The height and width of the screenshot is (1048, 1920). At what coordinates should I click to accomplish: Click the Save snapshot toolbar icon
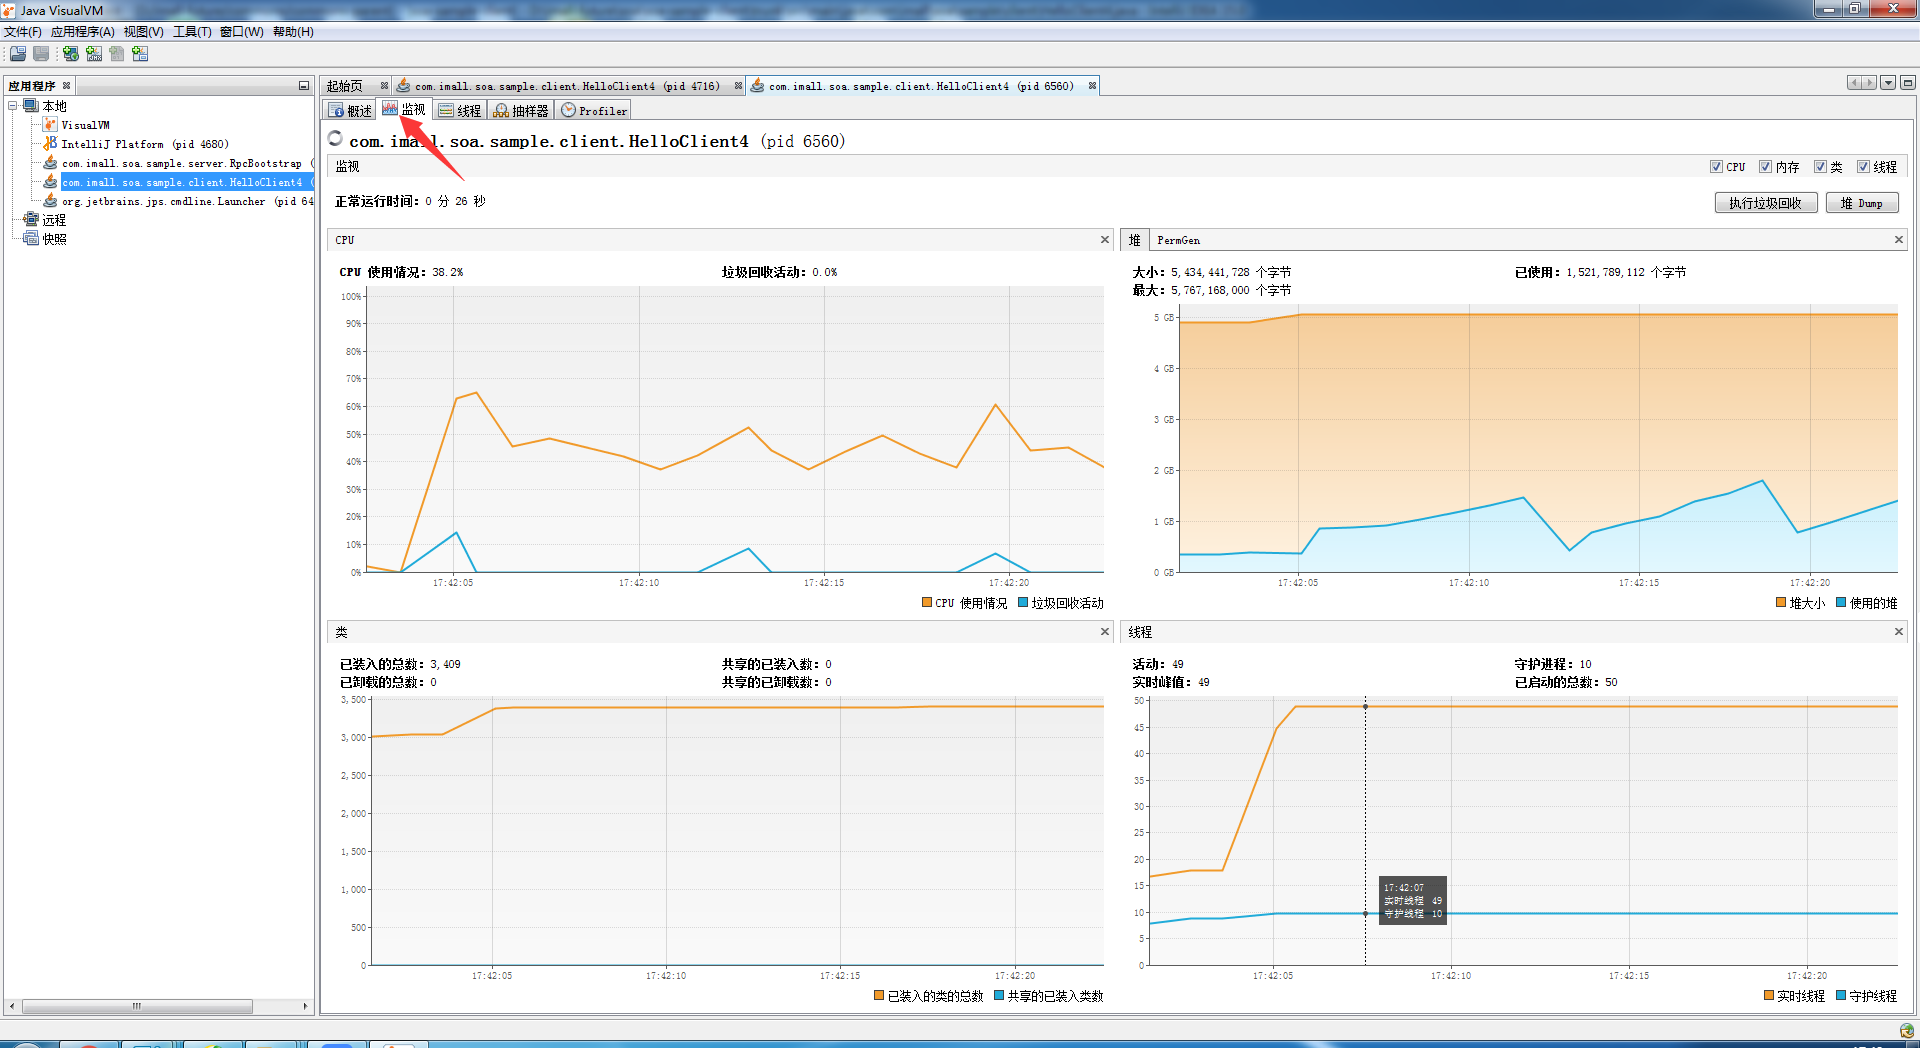(x=41, y=53)
